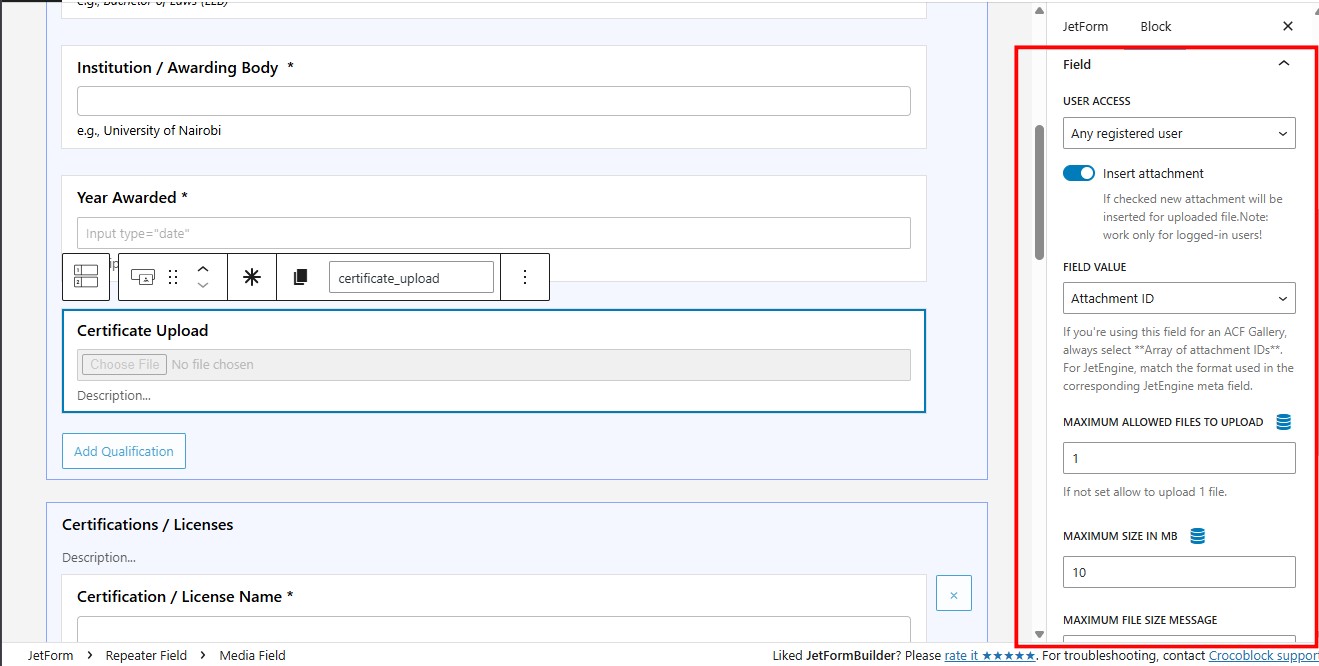The height and width of the screenshot is (666, 1319).
Task: Click database icon beside maximum allowed files
Action: 1284,422
